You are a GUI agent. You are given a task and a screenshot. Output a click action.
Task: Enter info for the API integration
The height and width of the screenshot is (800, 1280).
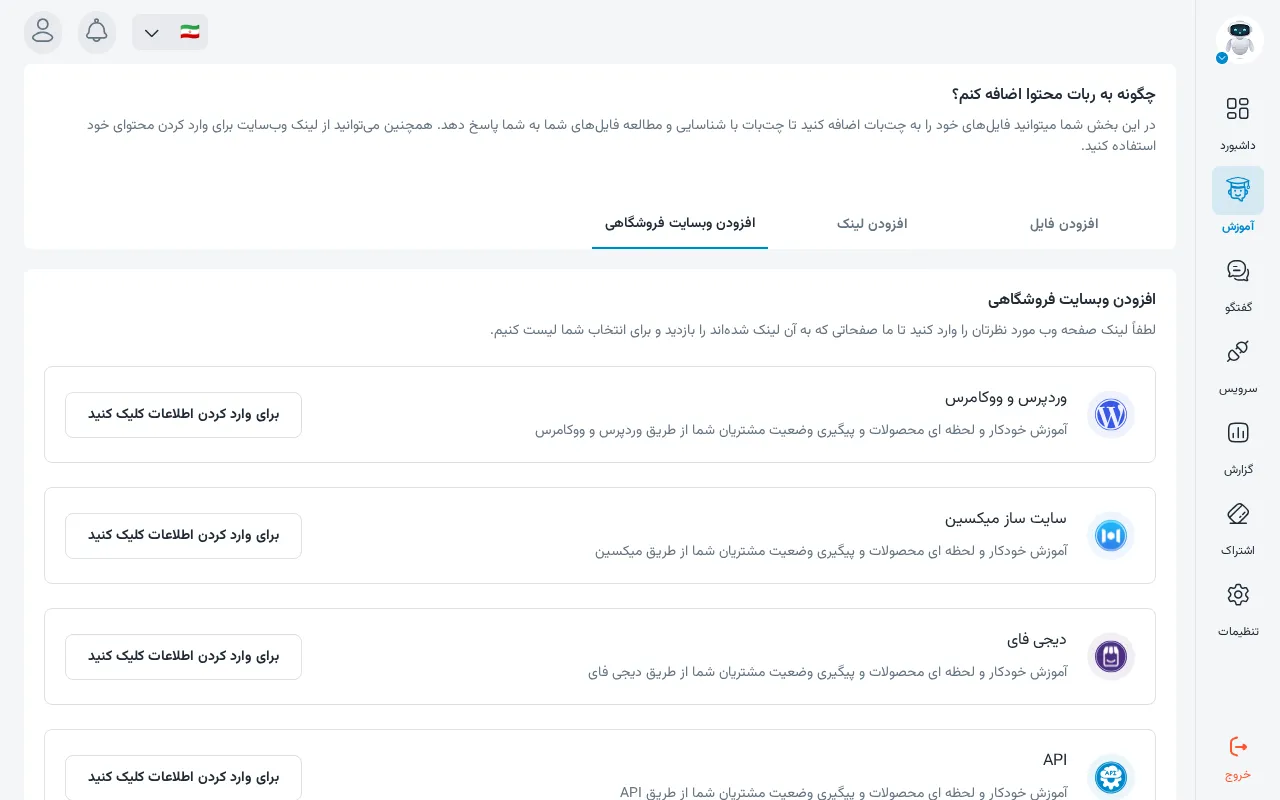[183, 777]
